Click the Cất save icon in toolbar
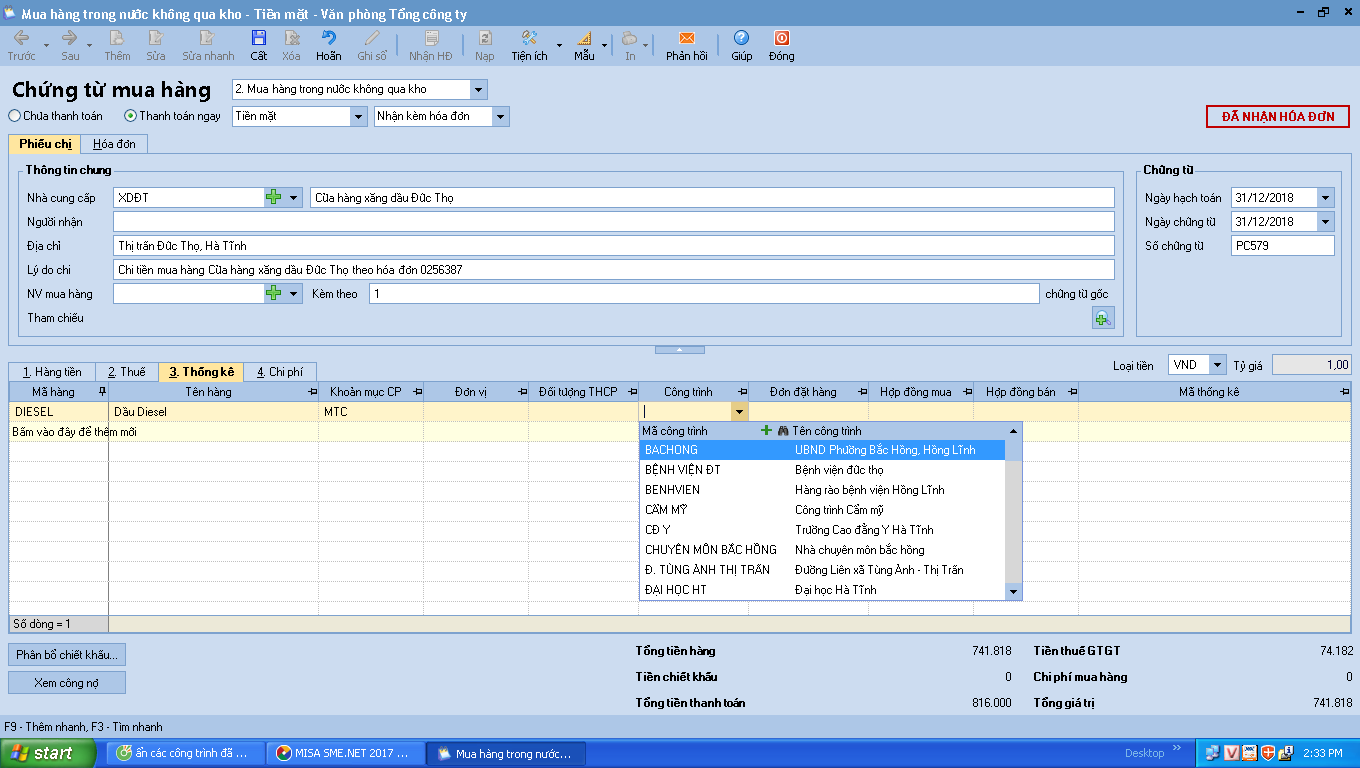The width and height of the screenshot is (1360, 768). (258, 39)
